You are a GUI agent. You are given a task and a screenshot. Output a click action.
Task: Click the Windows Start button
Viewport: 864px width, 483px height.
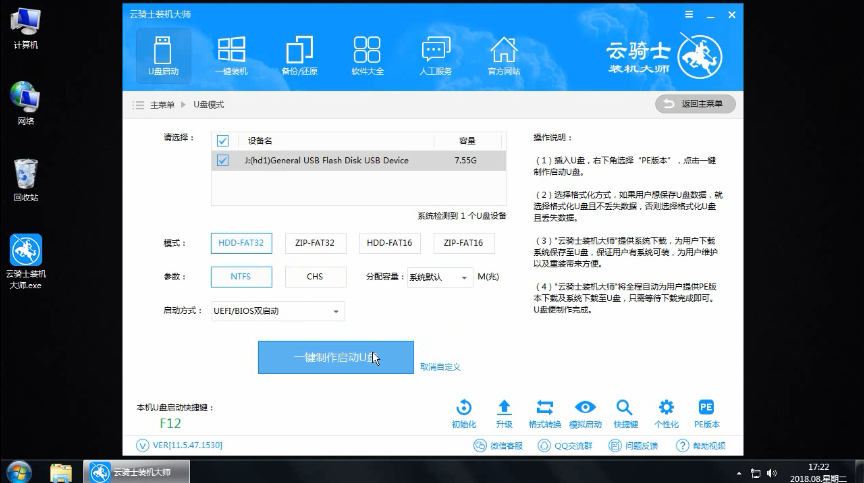pos(19,472)
